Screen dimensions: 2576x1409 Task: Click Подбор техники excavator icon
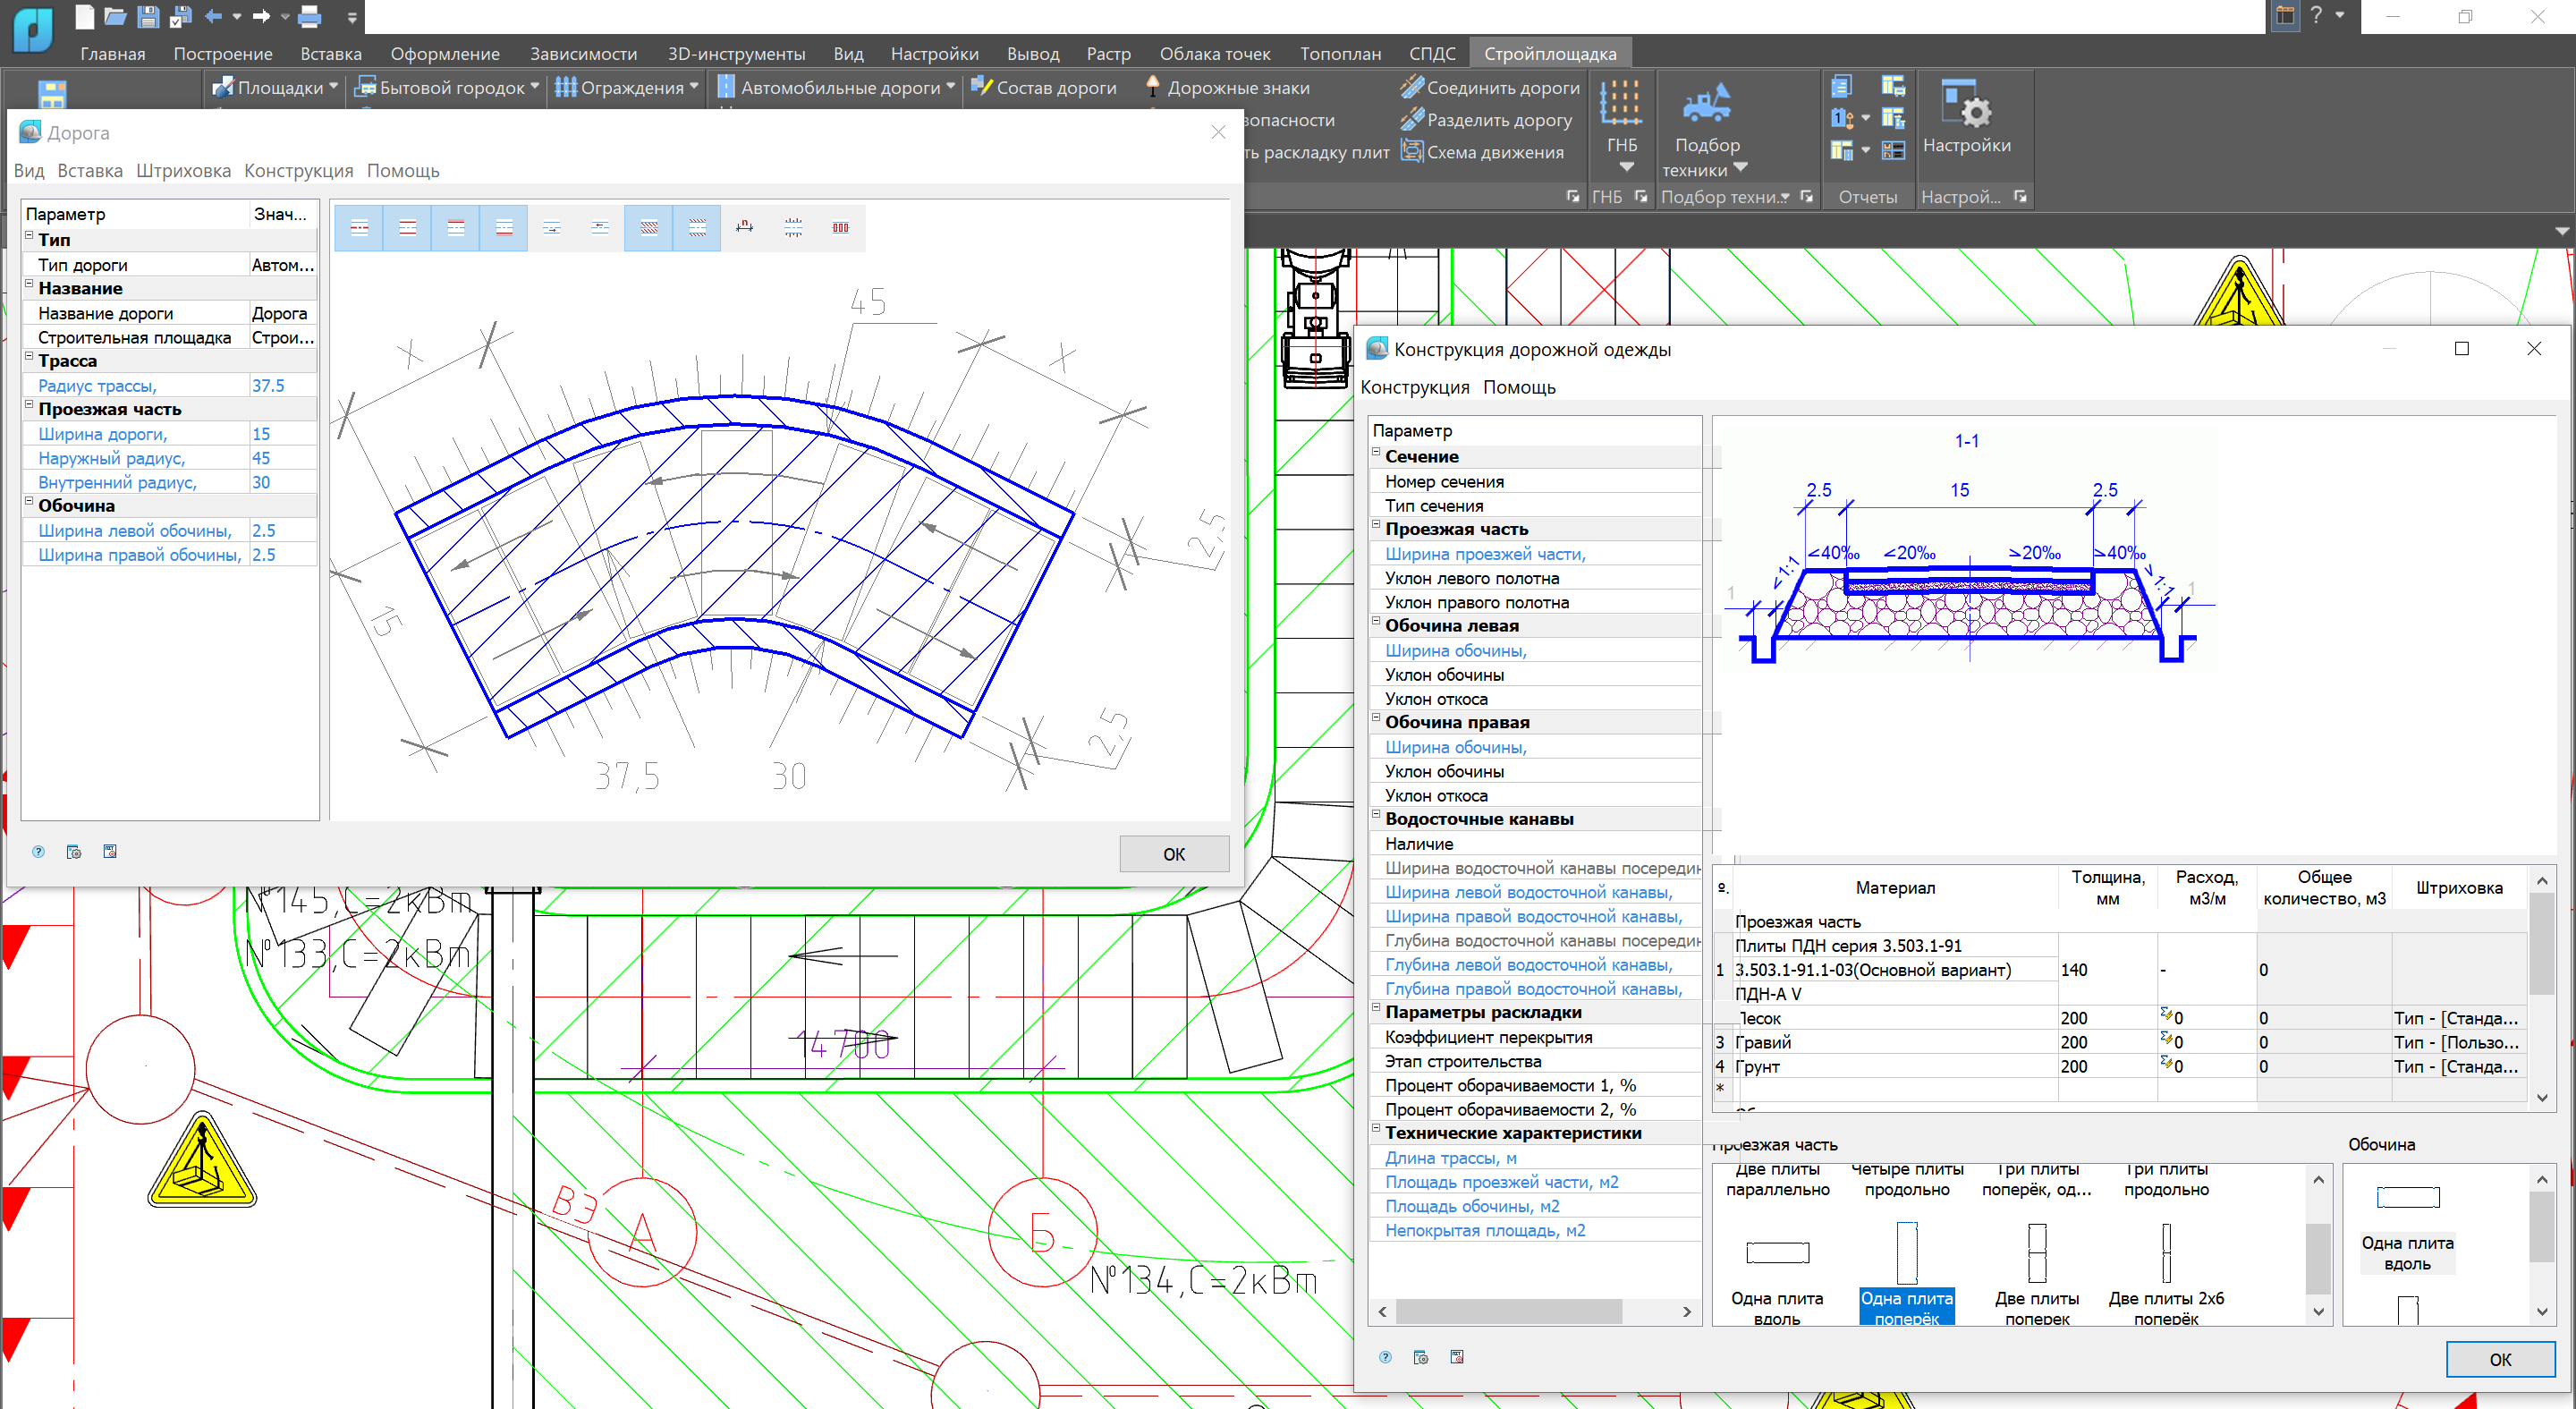click(1706, 103)
